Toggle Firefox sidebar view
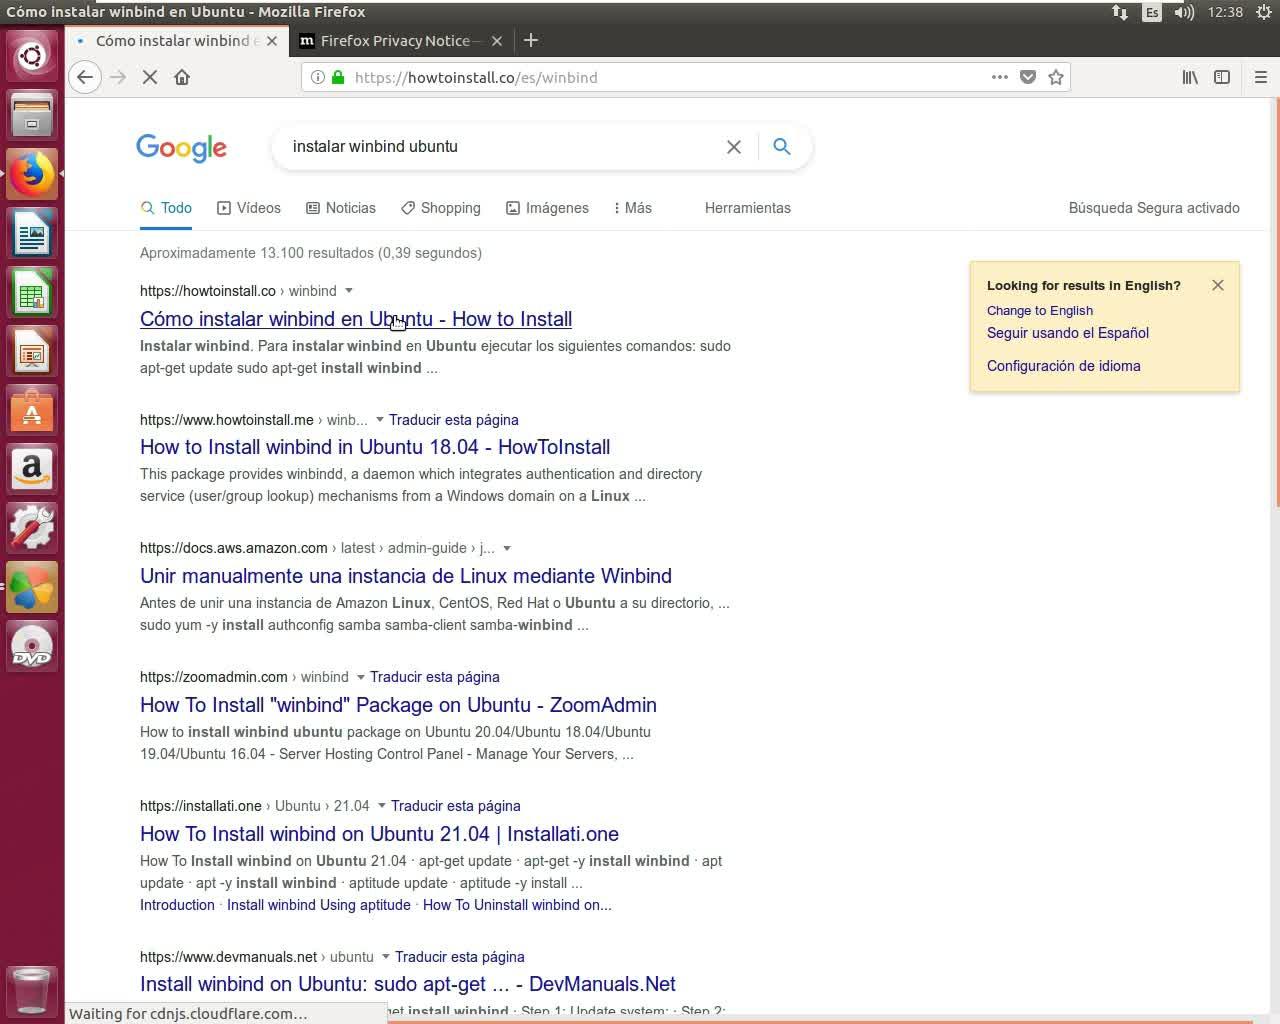 [x=1222, y=77]
